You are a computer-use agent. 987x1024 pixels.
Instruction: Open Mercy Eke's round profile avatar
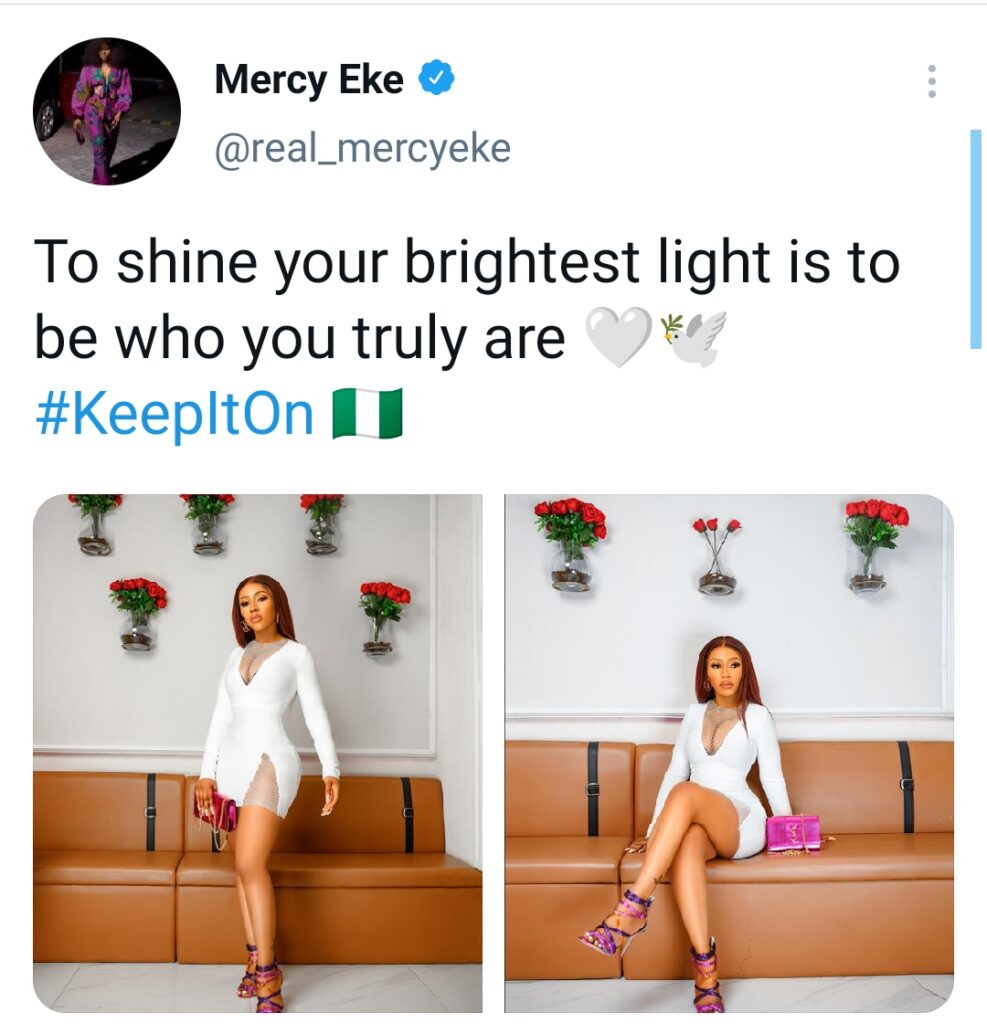107,111
